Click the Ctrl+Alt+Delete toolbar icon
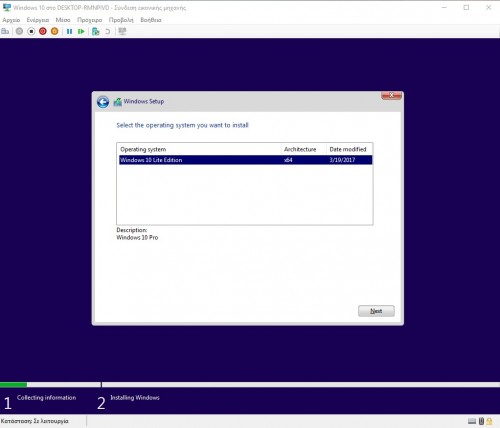This screenshot has height=428, width=500. click(x=5, y=31)
